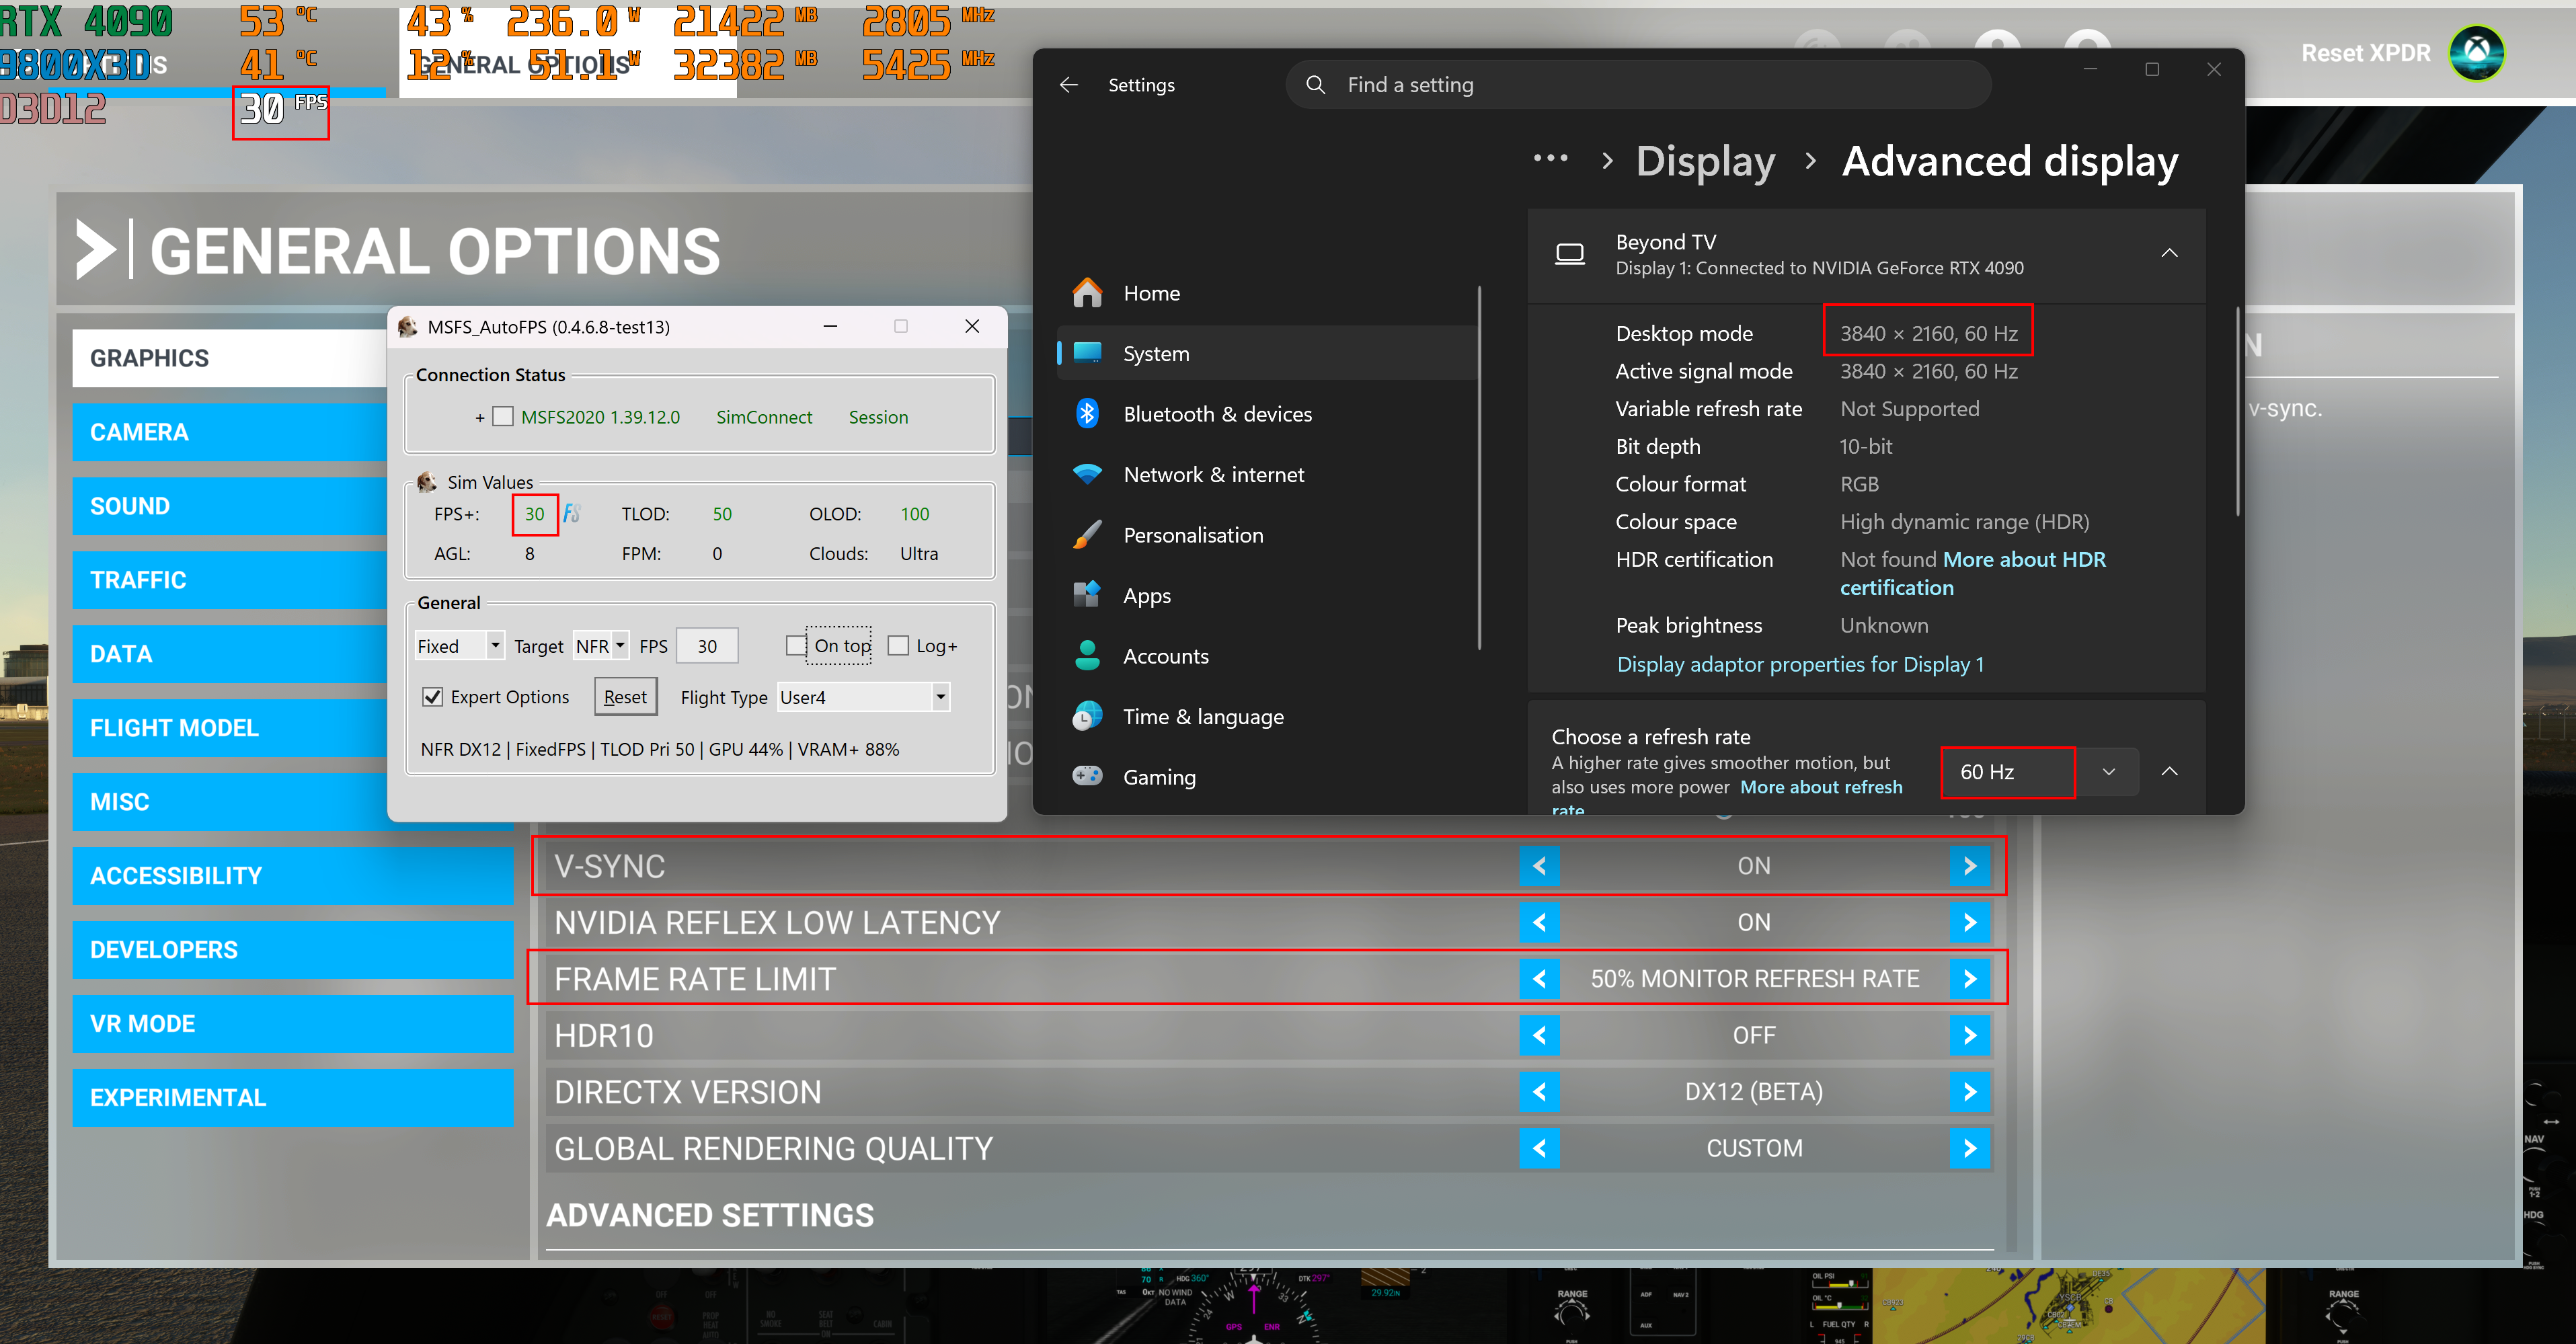
Task: Collapse the Choose a refresh rate section
Action: click(x=2169, y=772)
